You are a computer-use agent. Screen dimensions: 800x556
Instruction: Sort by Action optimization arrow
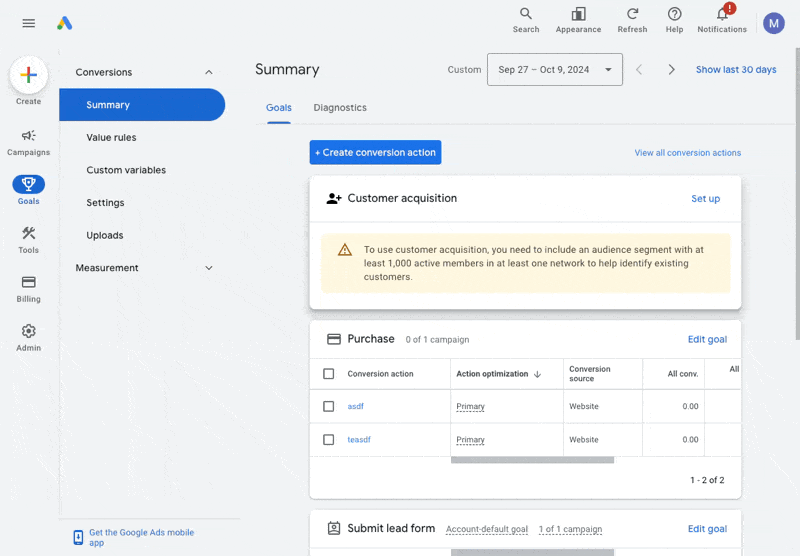(537, 374)
